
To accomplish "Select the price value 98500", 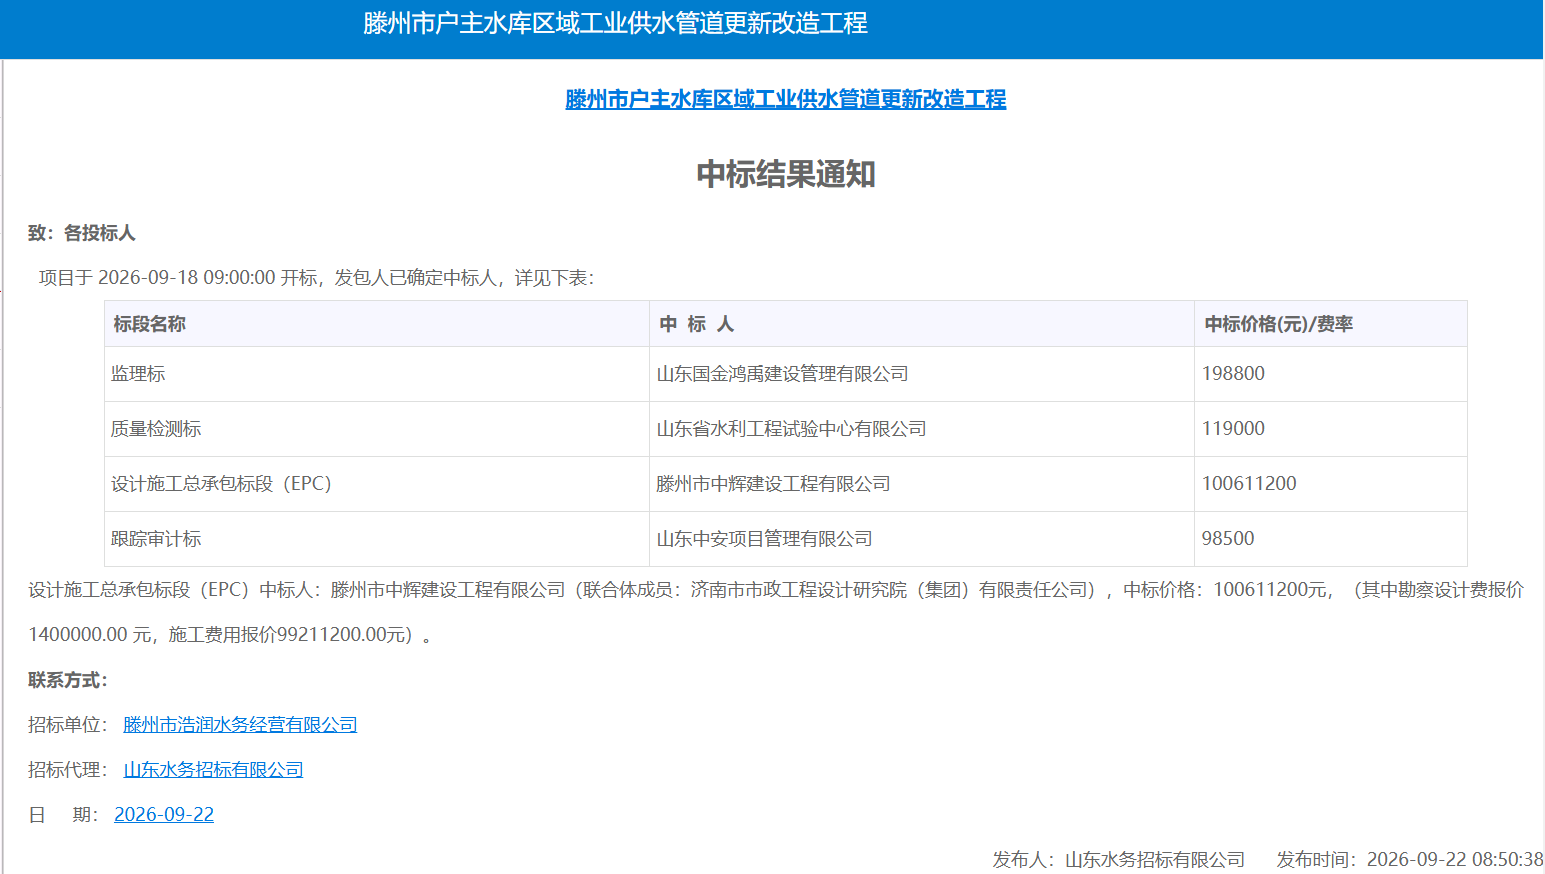I will (x=1228, y=539).
